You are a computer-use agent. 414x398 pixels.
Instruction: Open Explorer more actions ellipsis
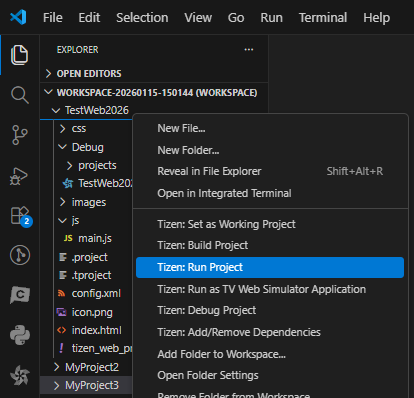[249, 50]
